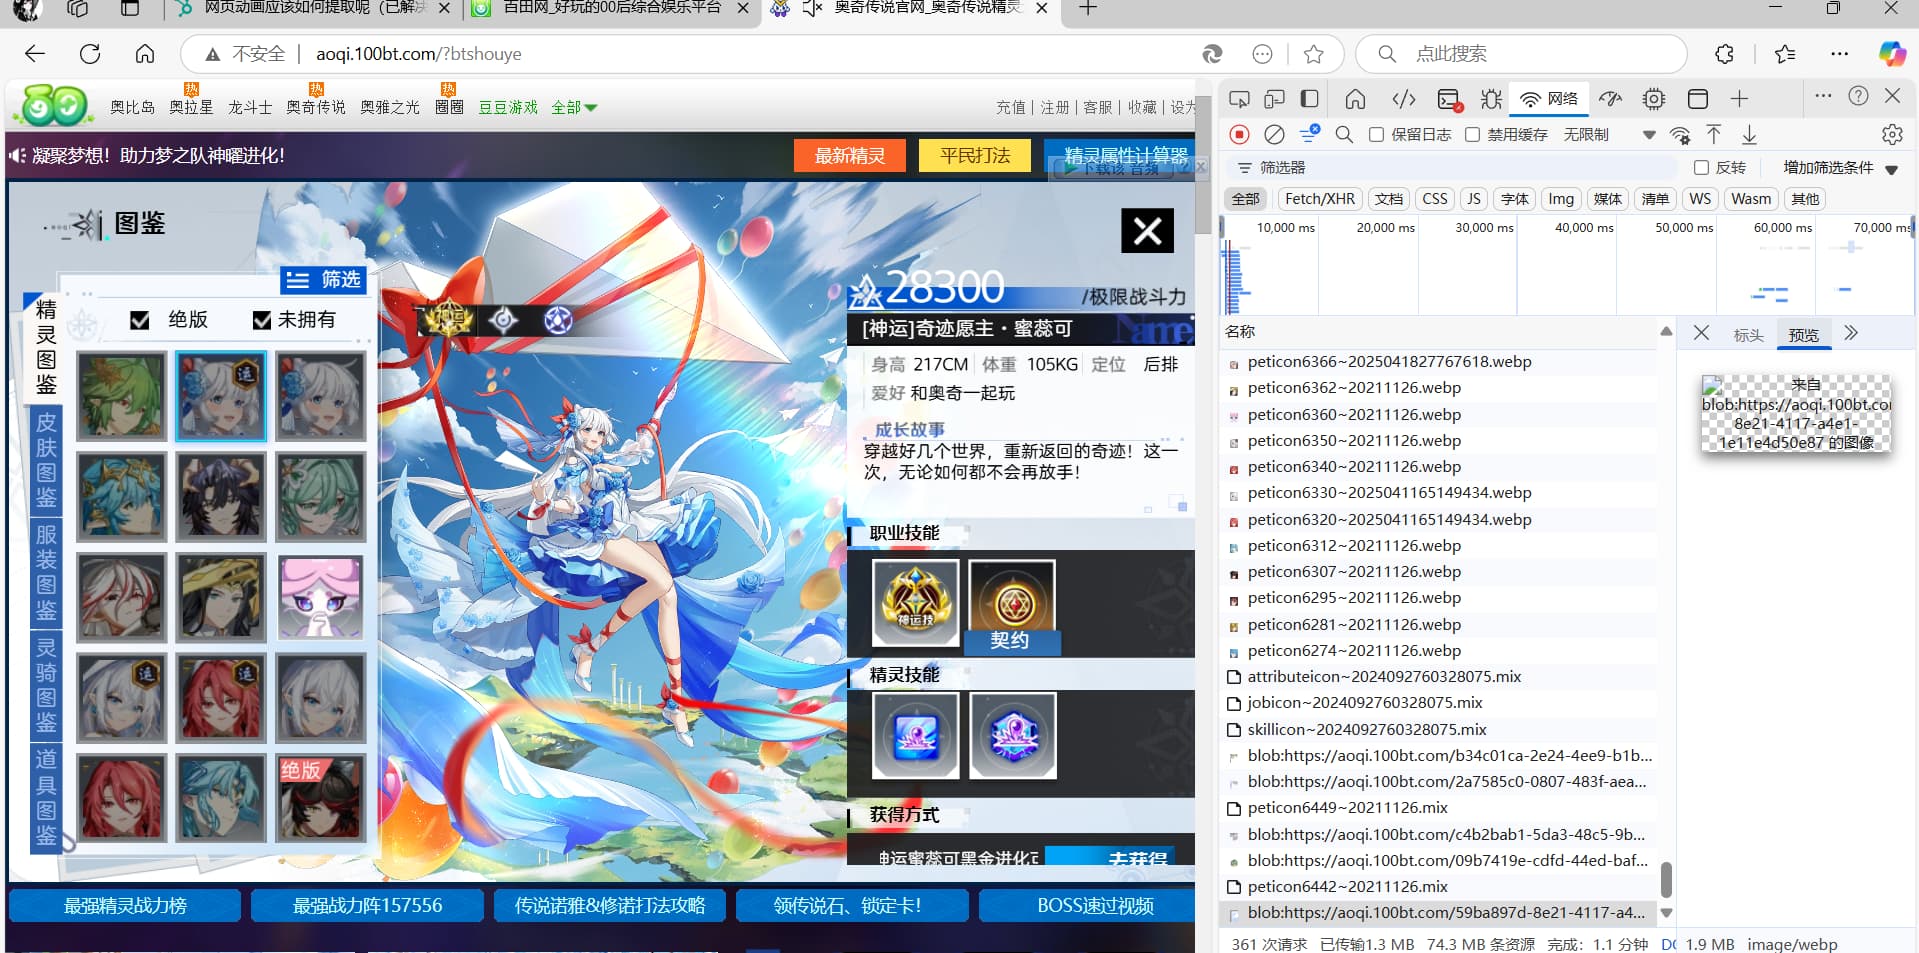The width and height of the screenshot is (1919, 953).
Task: Refresh the browser page
Action: tap(90, 54)
